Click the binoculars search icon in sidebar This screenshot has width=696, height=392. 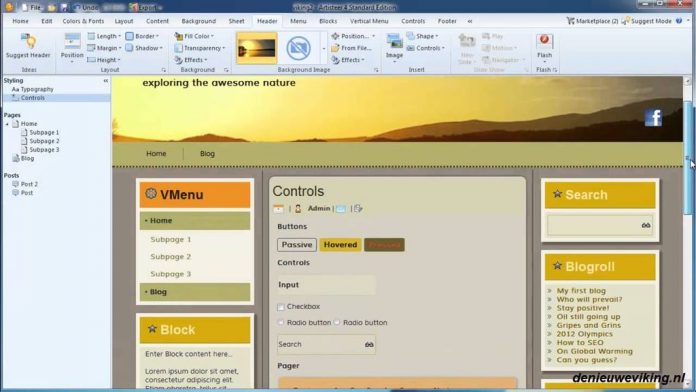tap(646, 226)
